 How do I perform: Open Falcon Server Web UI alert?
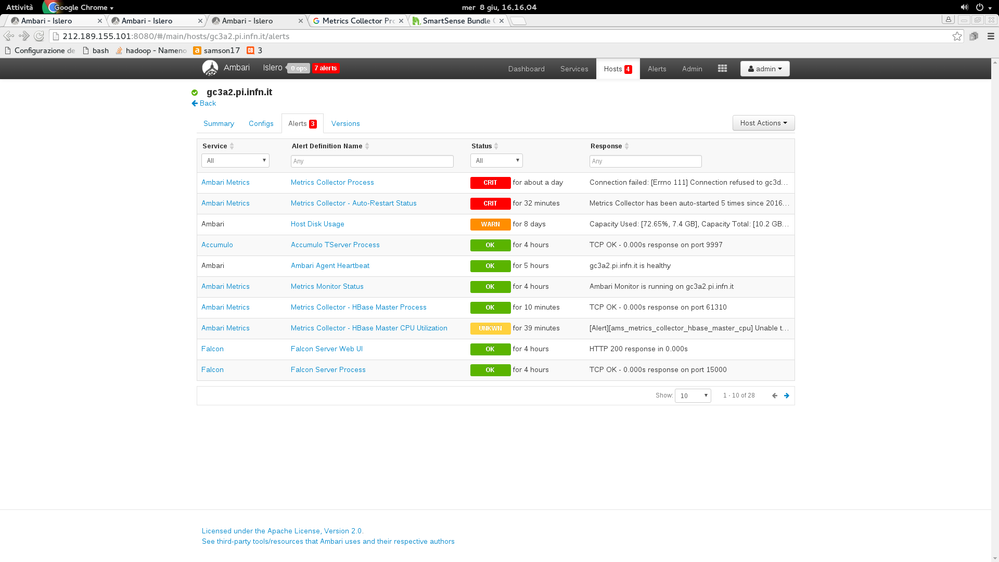pyautogui.click(x=326, y=349)
